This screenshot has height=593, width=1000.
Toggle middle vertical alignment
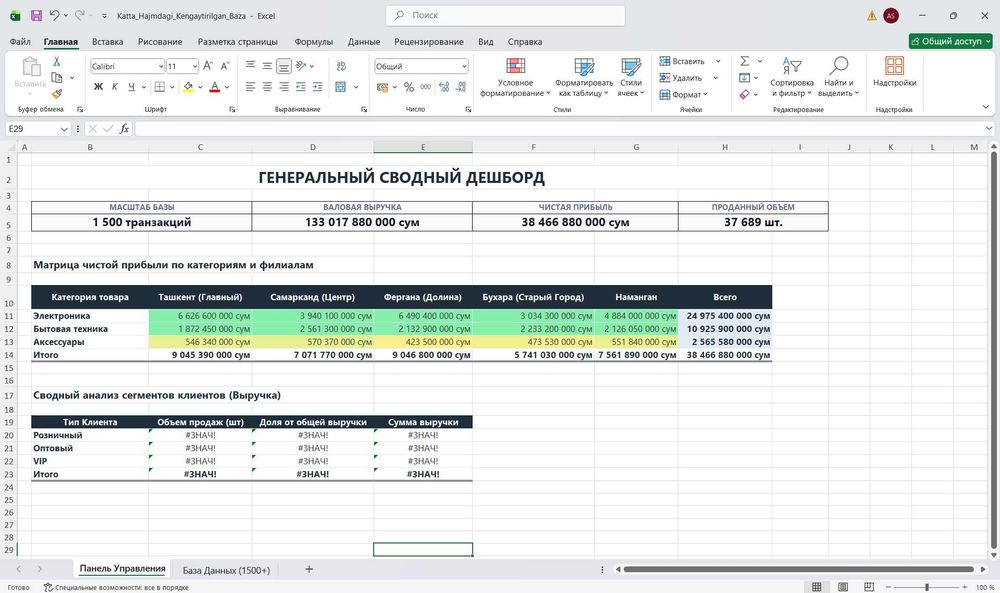tap(267, 66)
